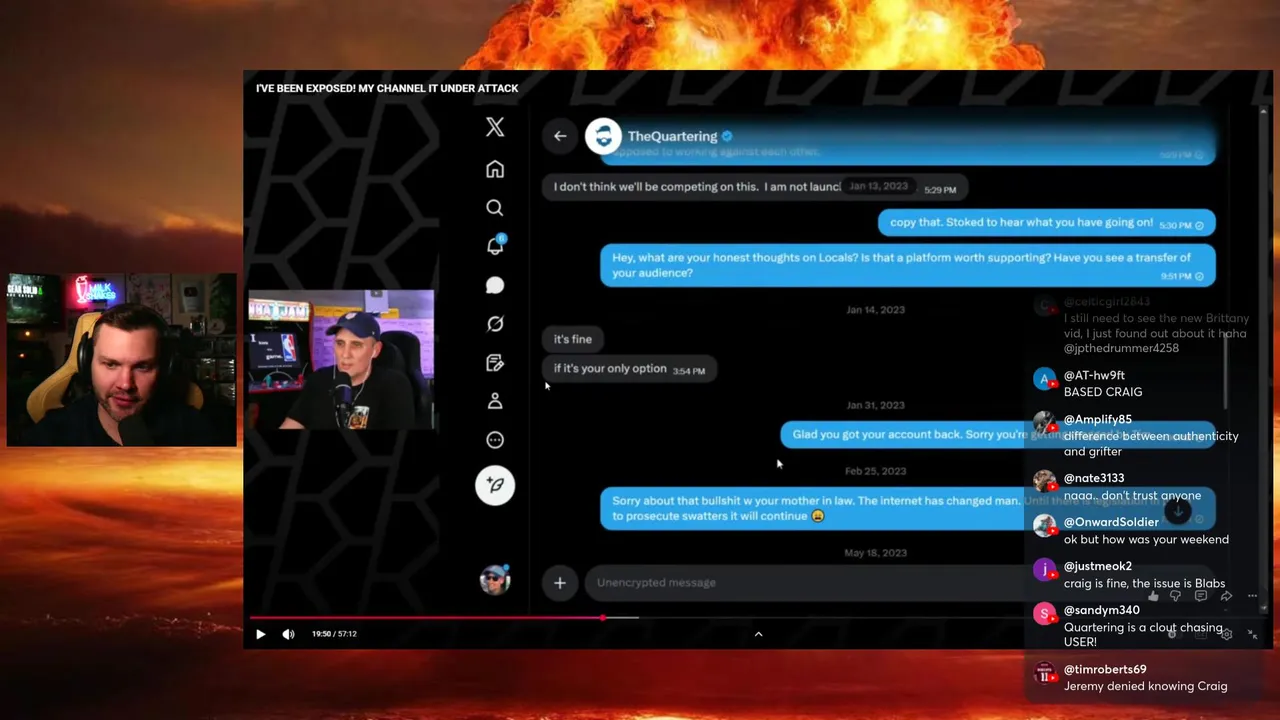Click message "if it's your only option"
This screenshot has width=1280, height=720.
[x=629, y=369]
